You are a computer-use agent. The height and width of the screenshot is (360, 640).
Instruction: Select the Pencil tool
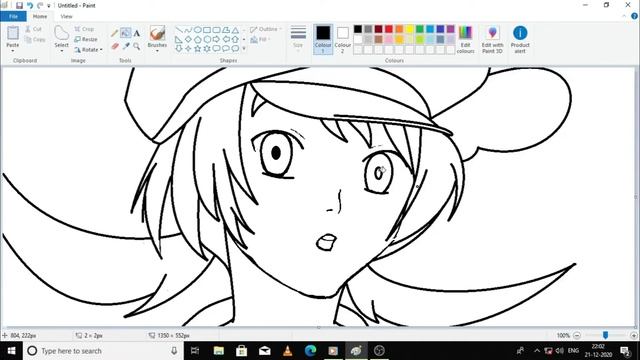114,33
